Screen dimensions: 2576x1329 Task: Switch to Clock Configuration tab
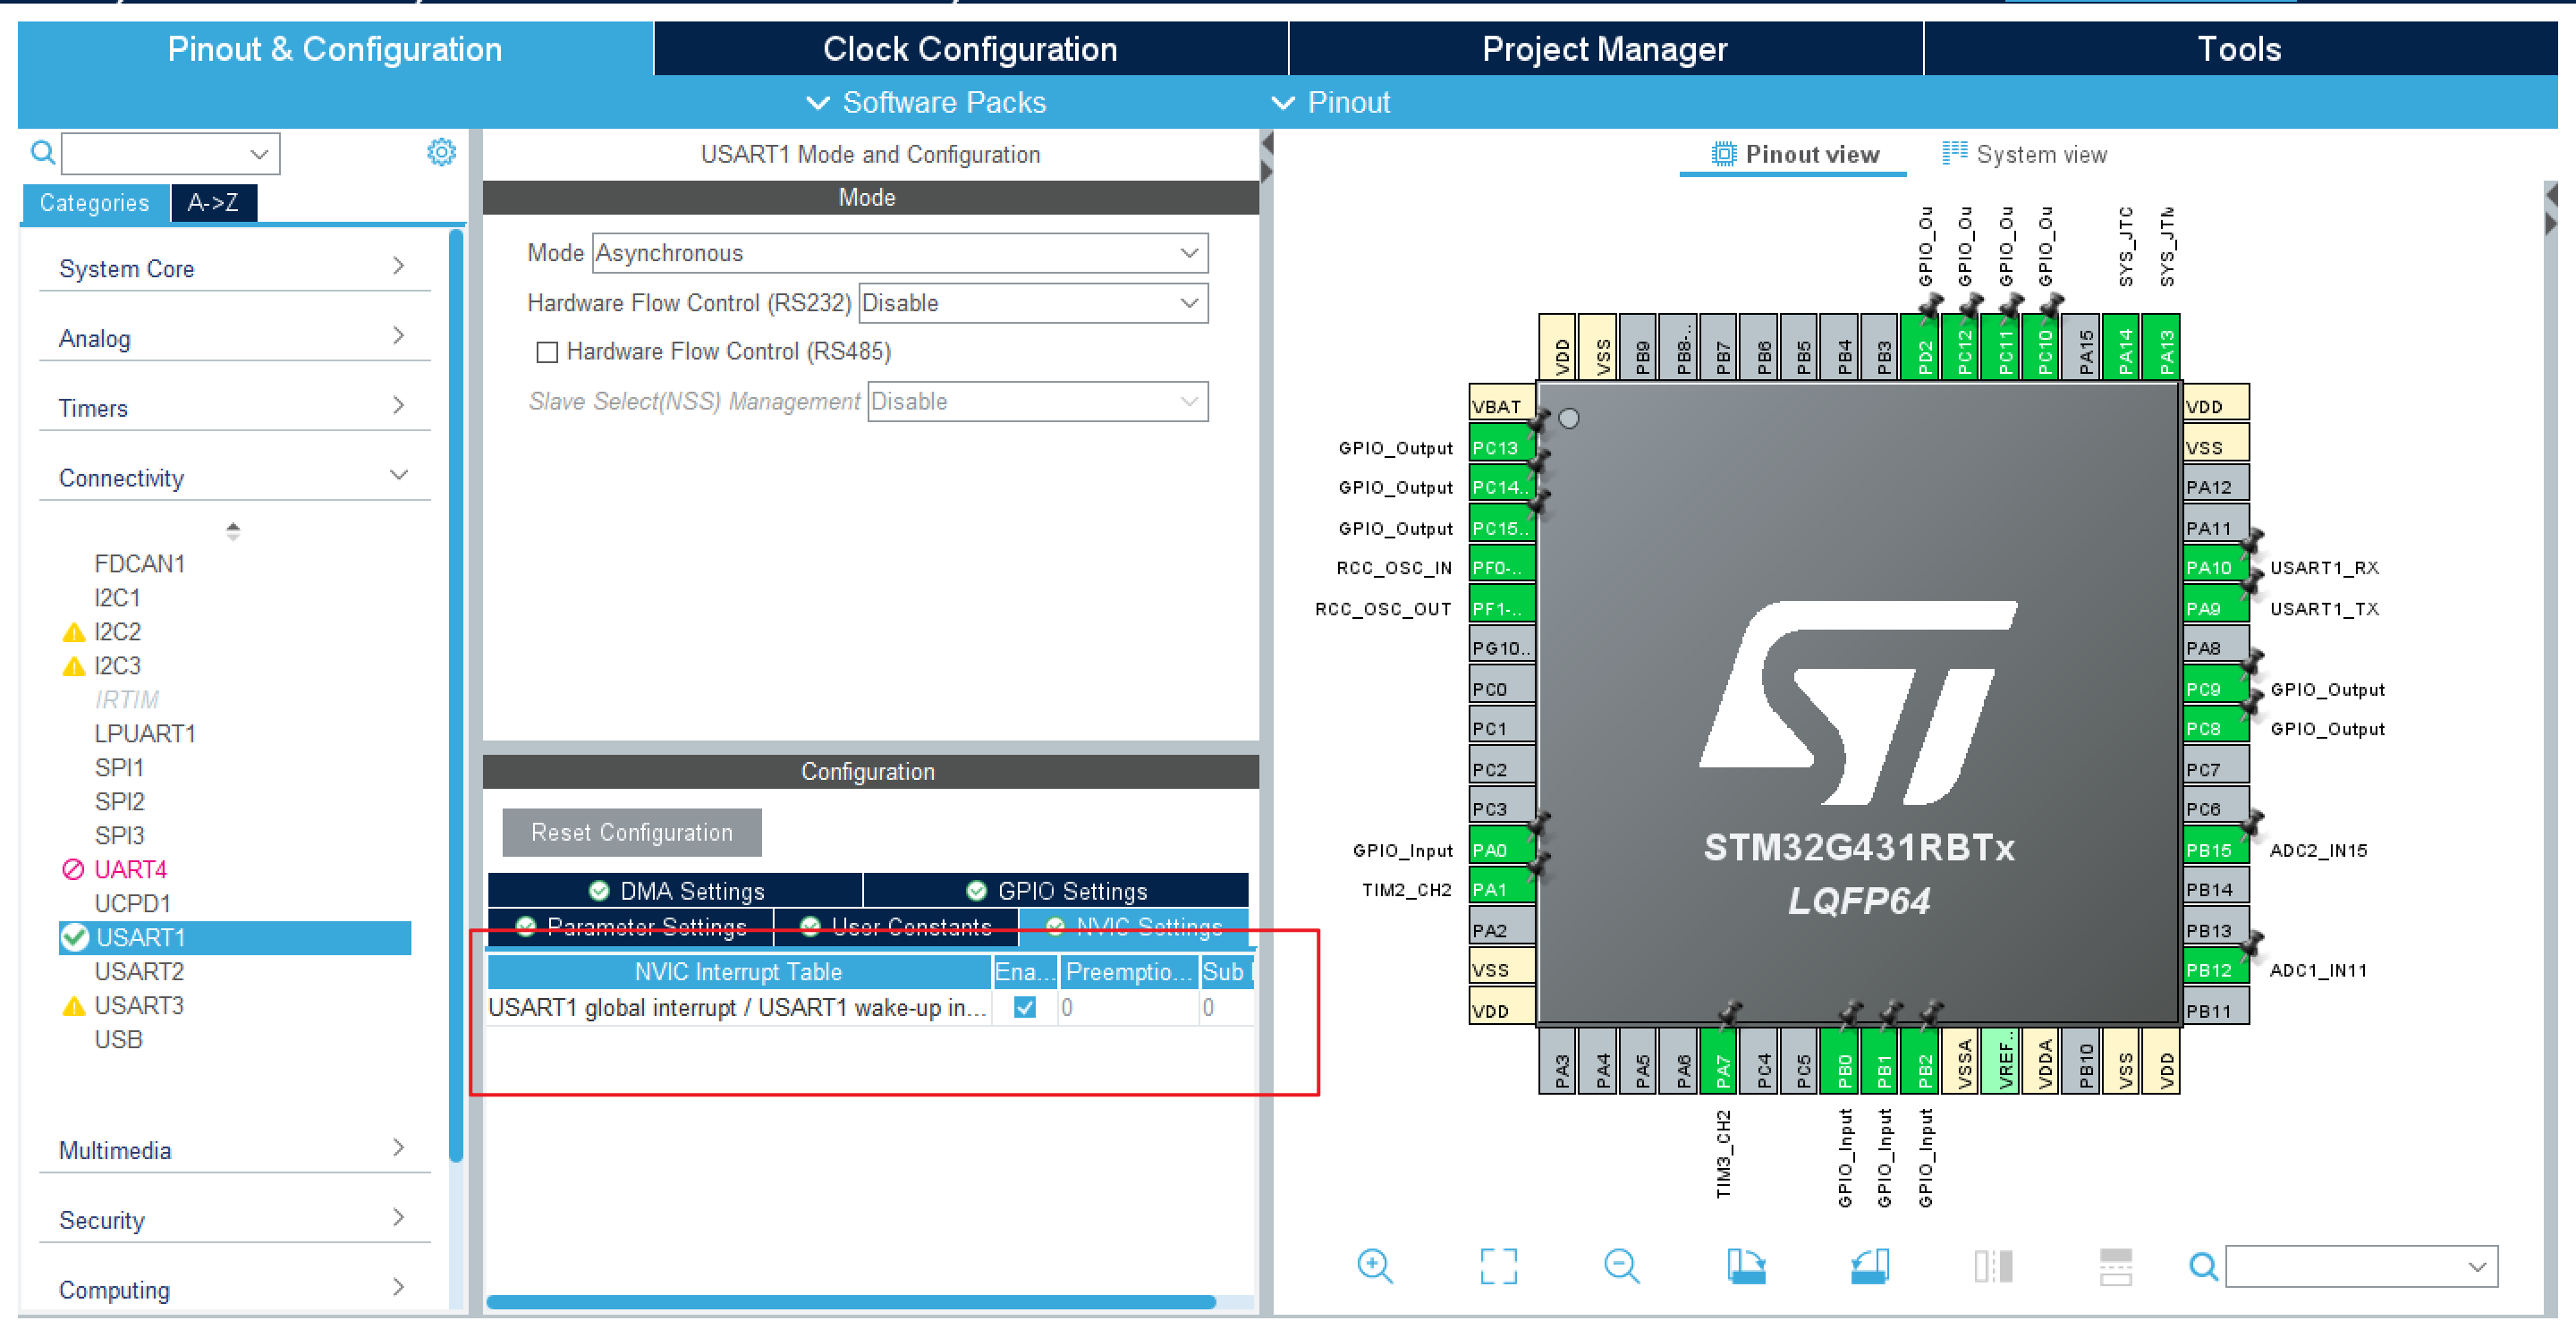click(x=969, y=49)
